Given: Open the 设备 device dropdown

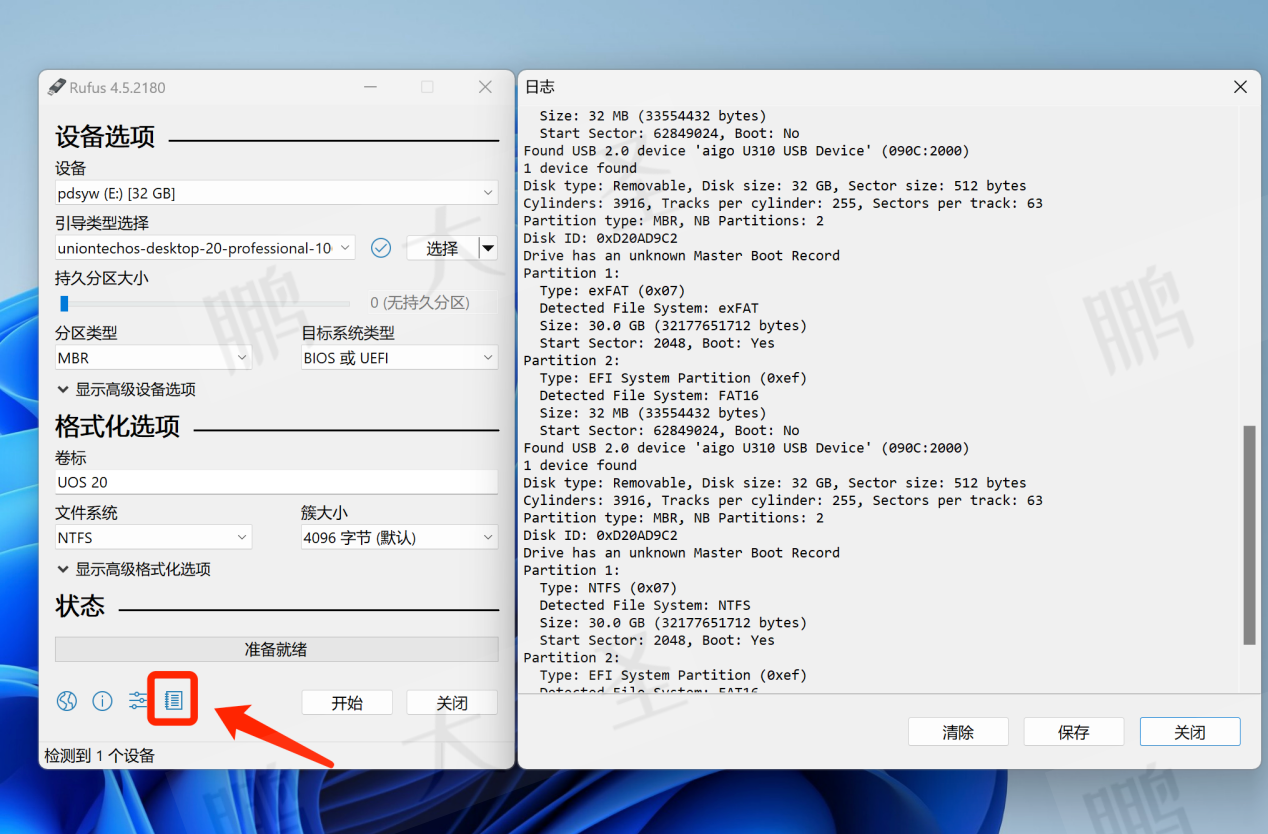Looking at the screenshot, I should (277, 193).
